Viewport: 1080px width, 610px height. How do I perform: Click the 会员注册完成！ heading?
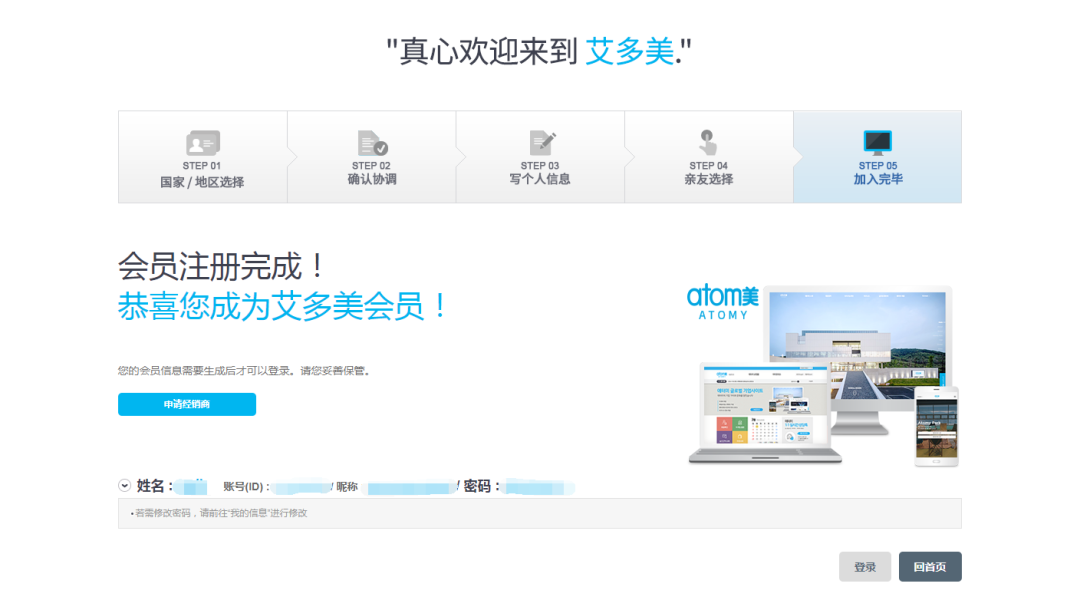point(221,266)
